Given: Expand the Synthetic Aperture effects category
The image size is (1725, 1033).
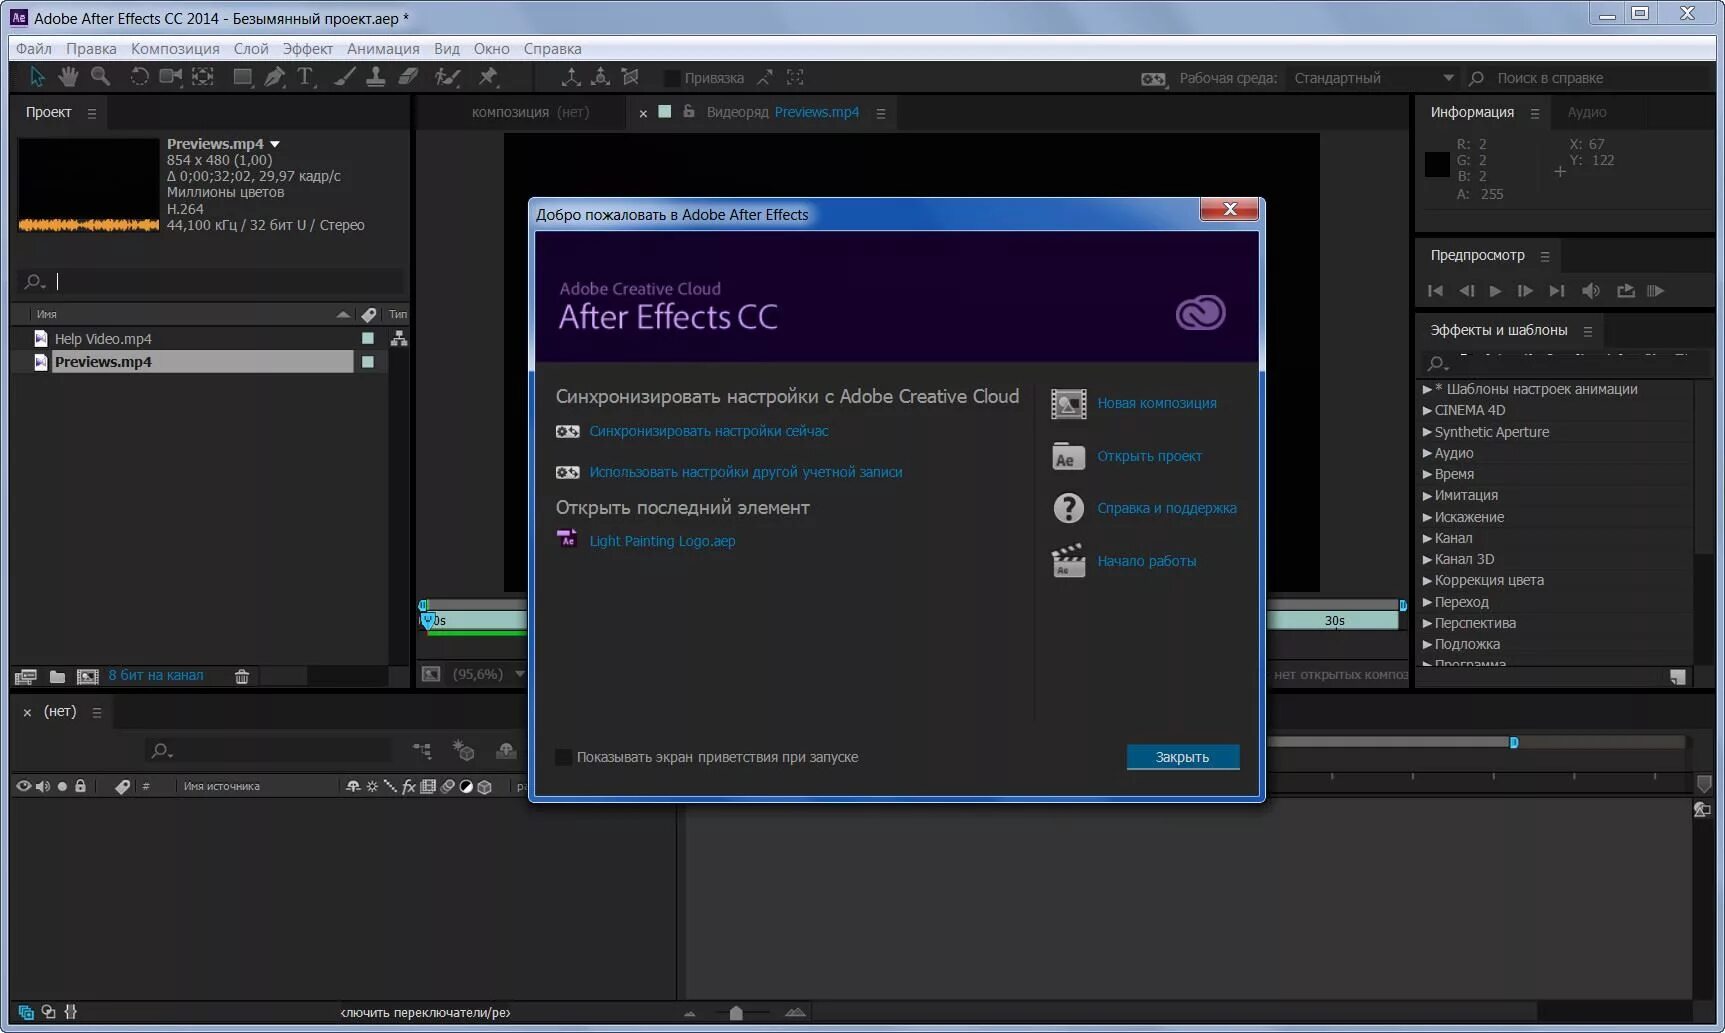Looking at the screenshot, I should click(1427, 432).
